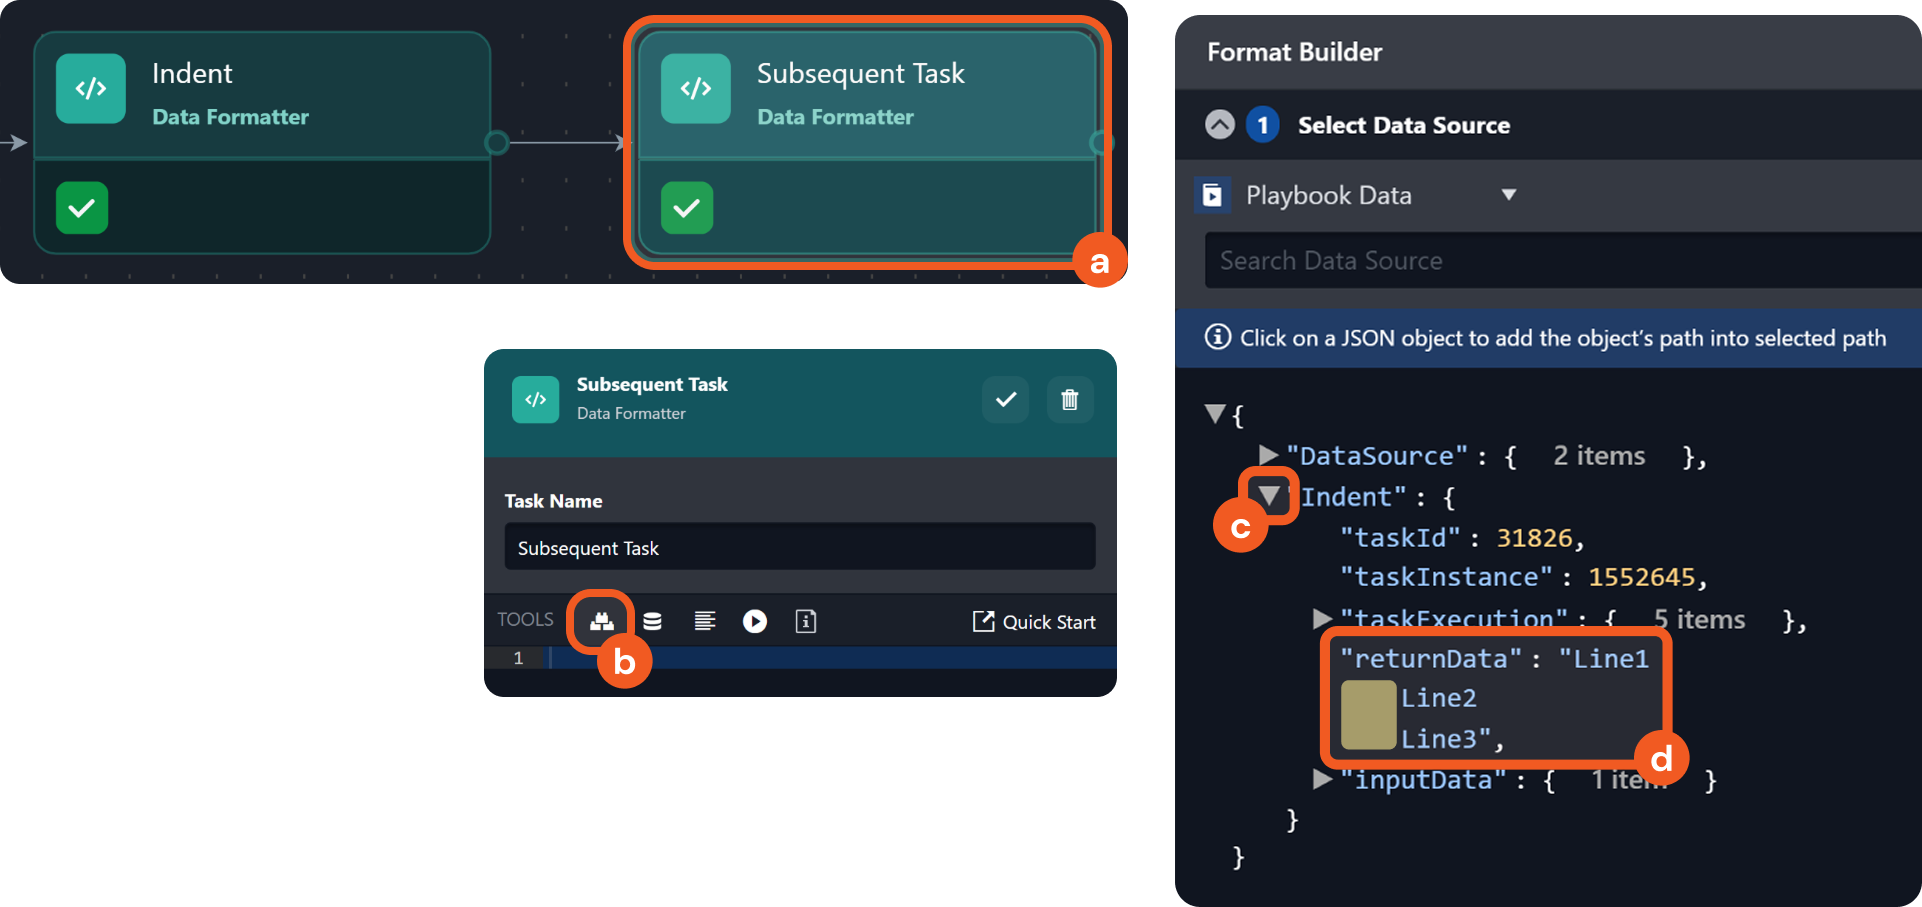Click the Indent node code icon
Viewport: 1922px width, 907px height.
click(91, 89)
